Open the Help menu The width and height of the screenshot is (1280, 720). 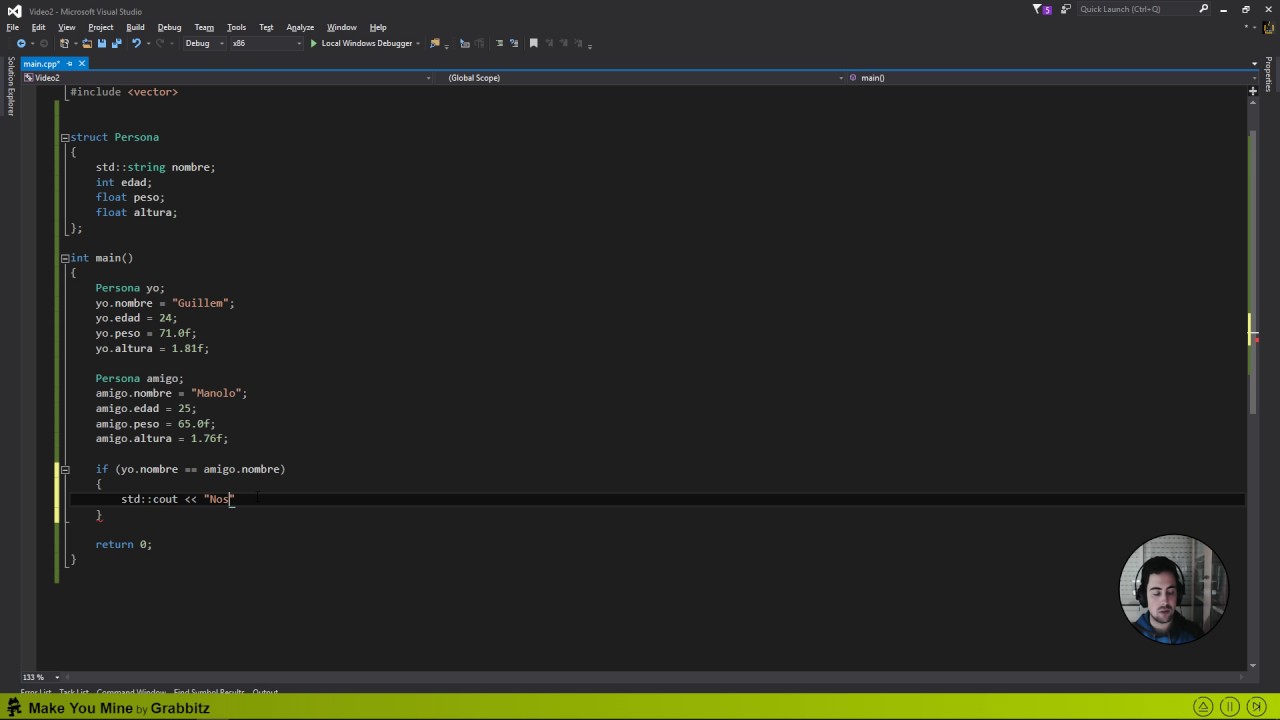point(378,27)
